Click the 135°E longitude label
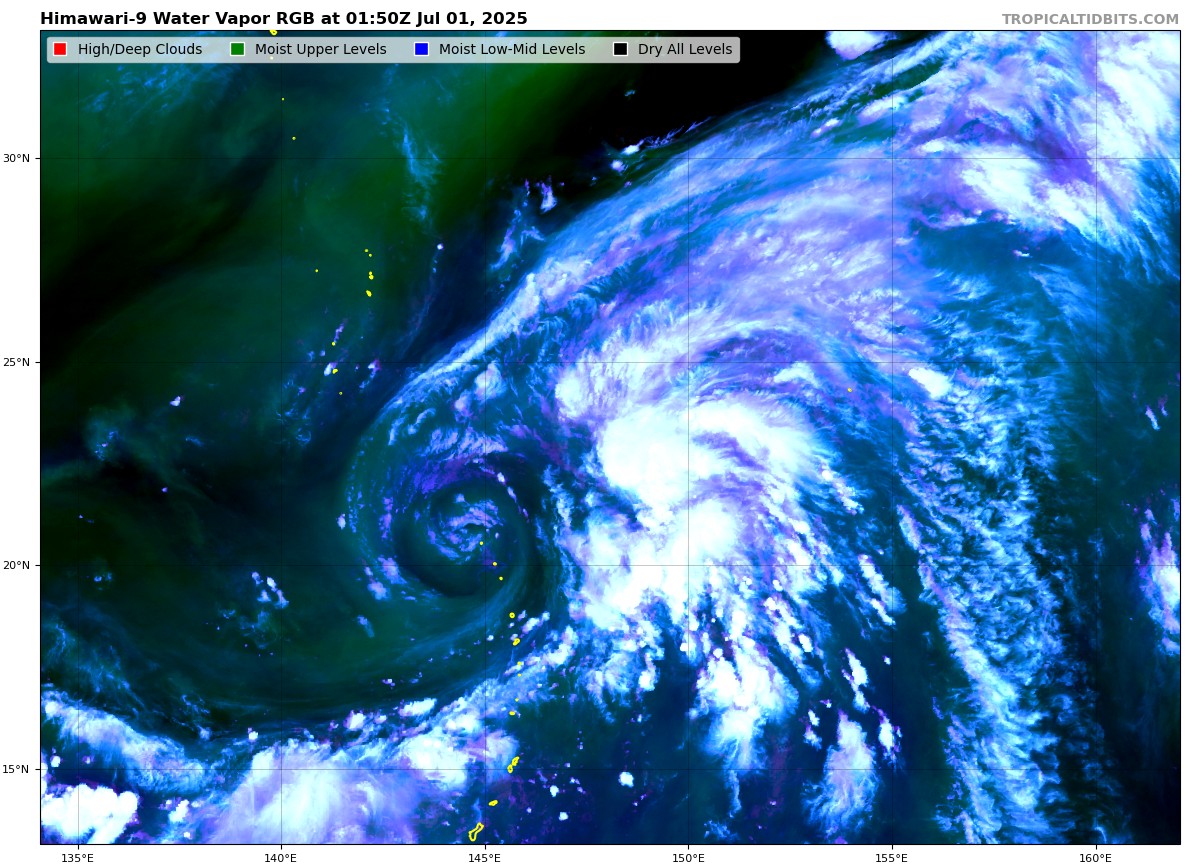Image resolution: width=1200 pixels, height=867 pixels. pyautogui.click(x=78, y=857)
